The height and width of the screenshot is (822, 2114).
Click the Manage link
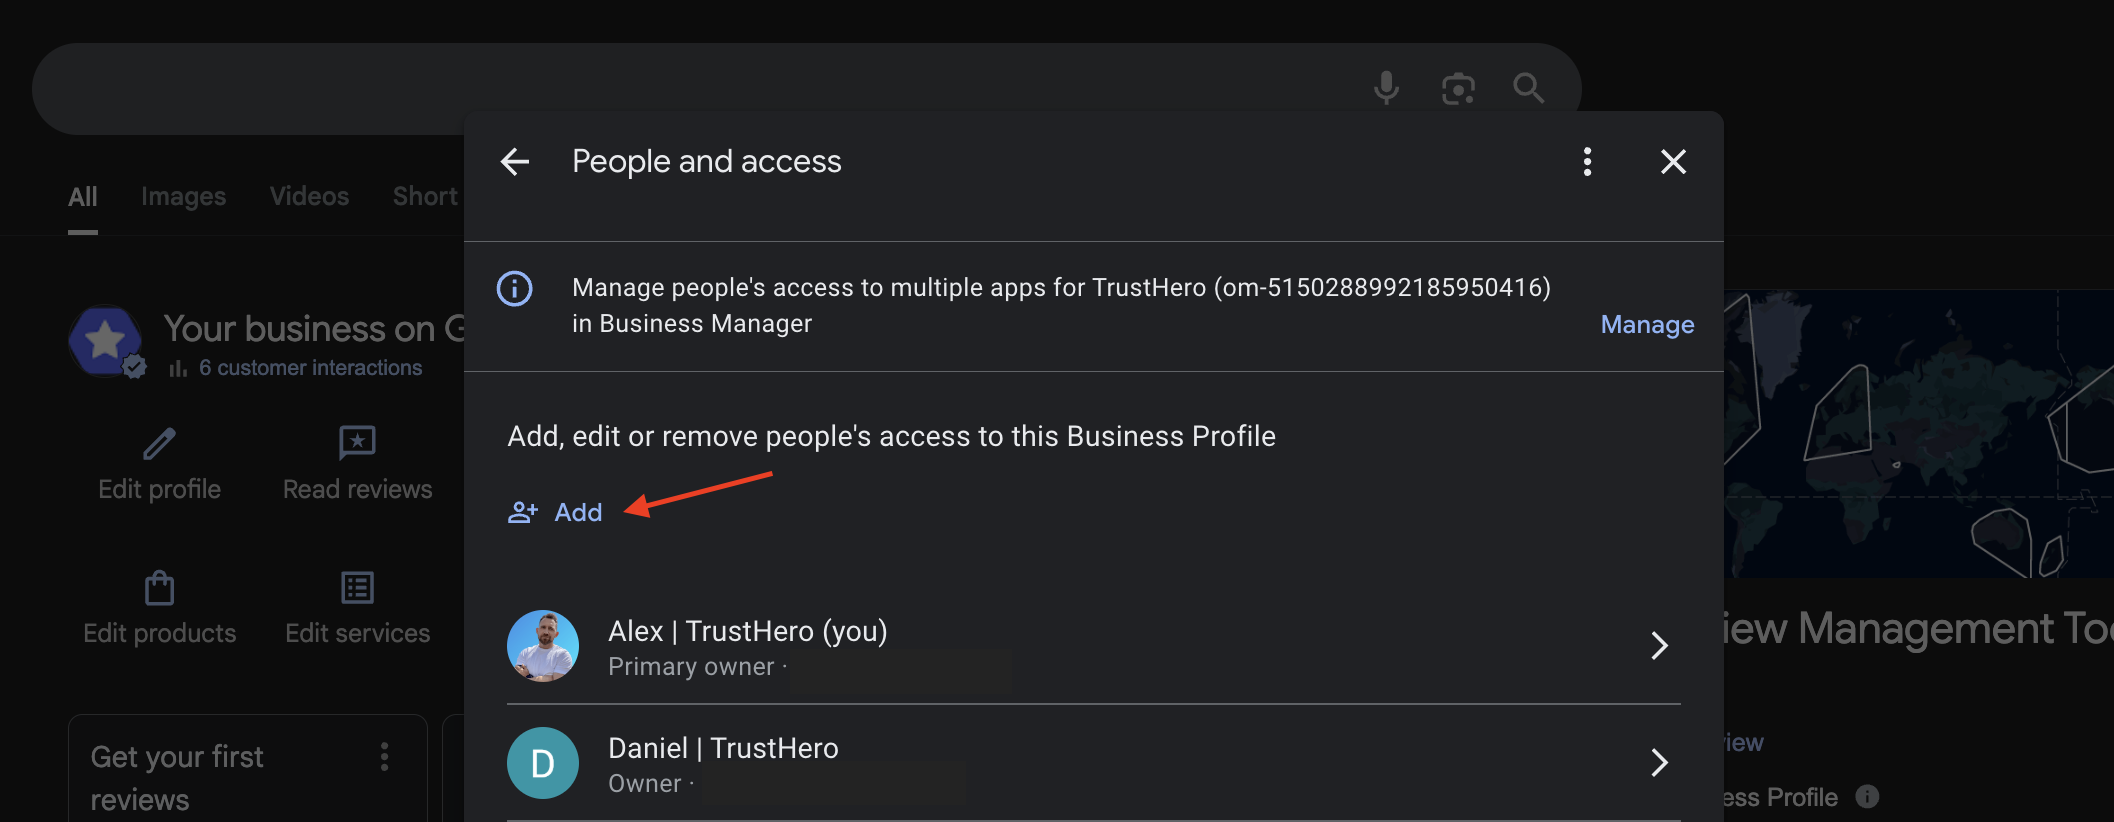pos(1647,325)
